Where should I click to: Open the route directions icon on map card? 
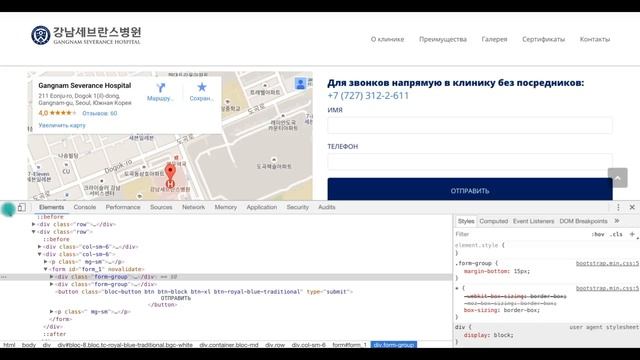click(x=160, y=88)
